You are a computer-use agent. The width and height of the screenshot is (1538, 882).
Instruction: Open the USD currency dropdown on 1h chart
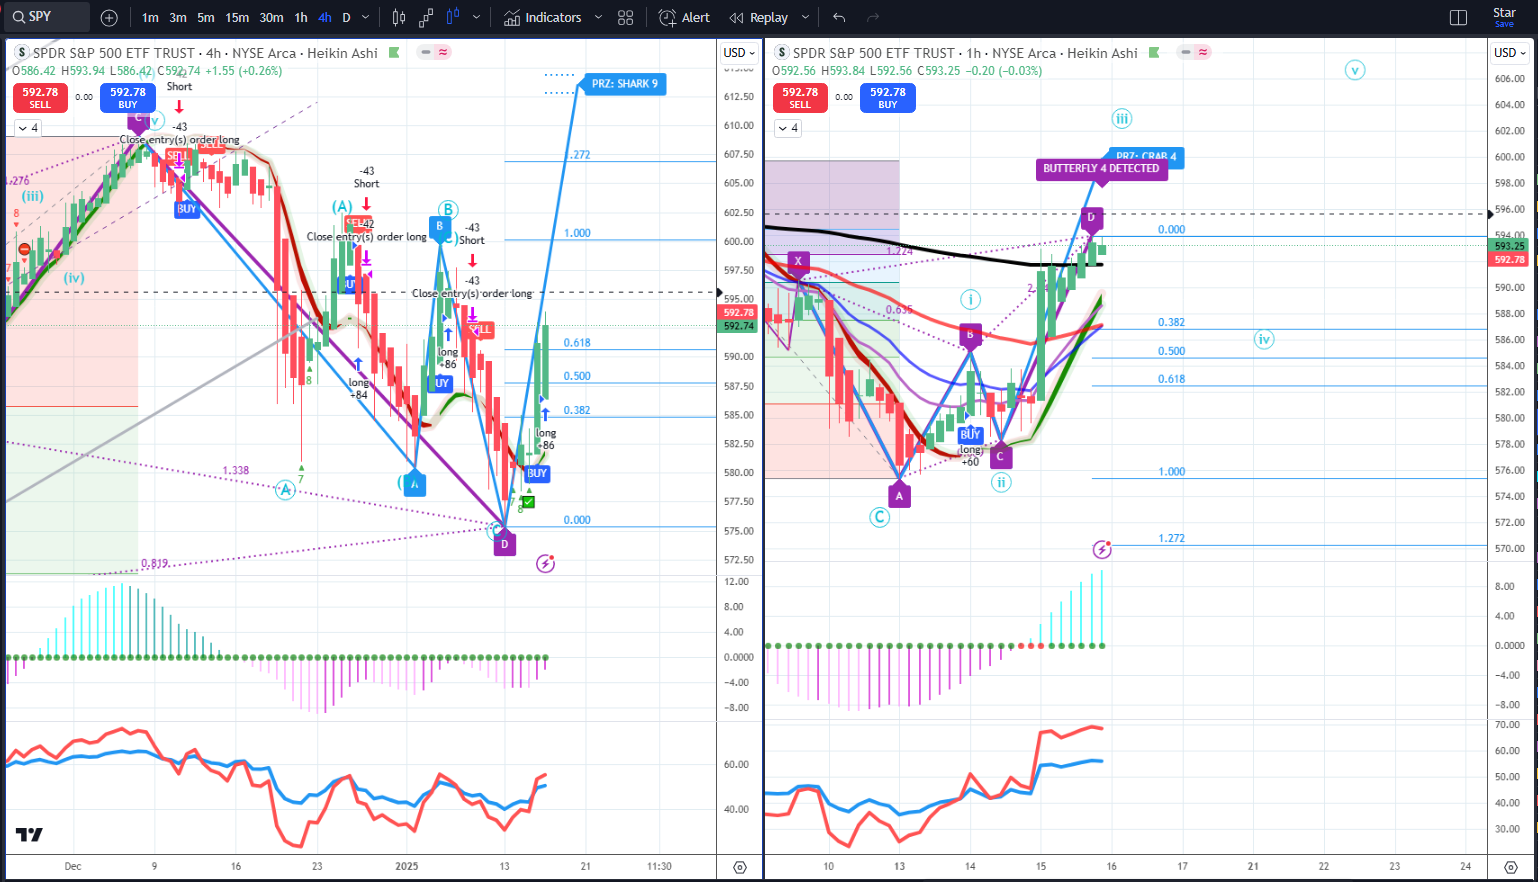pyautogui.click(x=1509, y=53)
